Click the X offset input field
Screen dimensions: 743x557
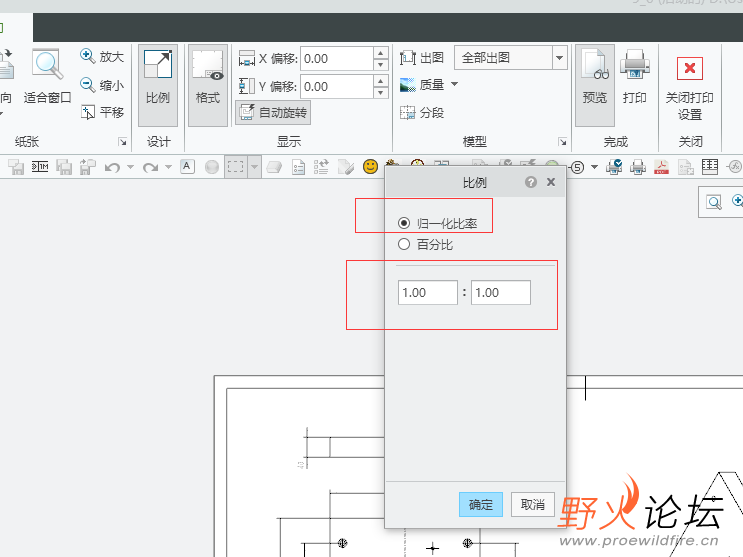point(337,59)
